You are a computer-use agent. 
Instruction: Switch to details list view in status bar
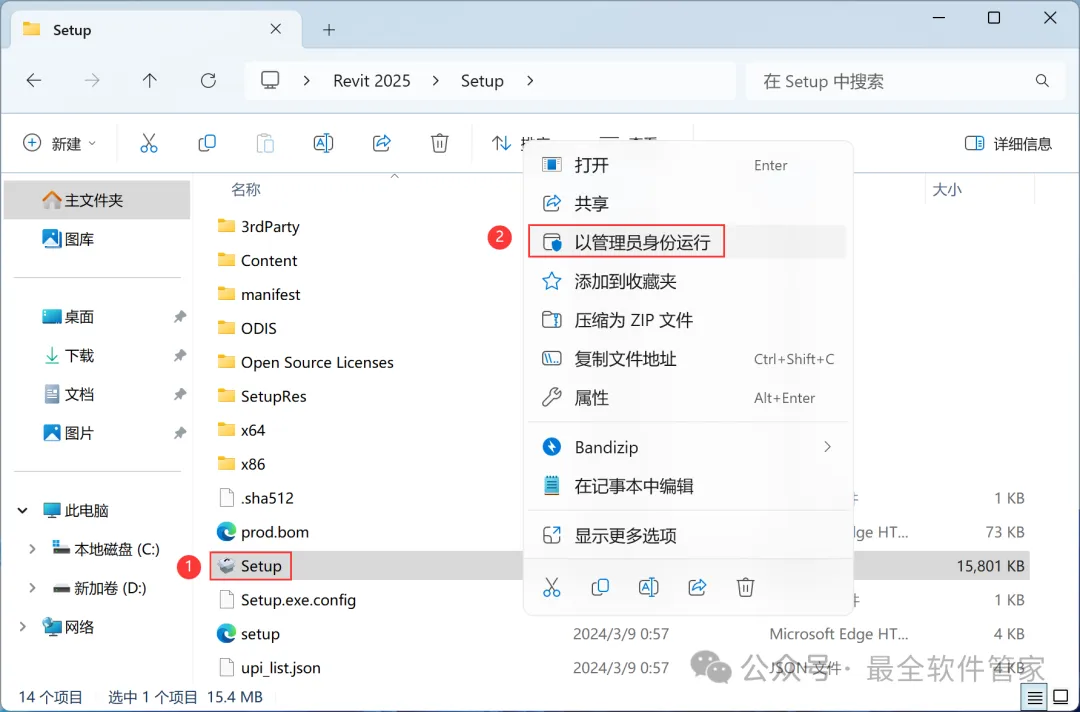pos(1035,697)
